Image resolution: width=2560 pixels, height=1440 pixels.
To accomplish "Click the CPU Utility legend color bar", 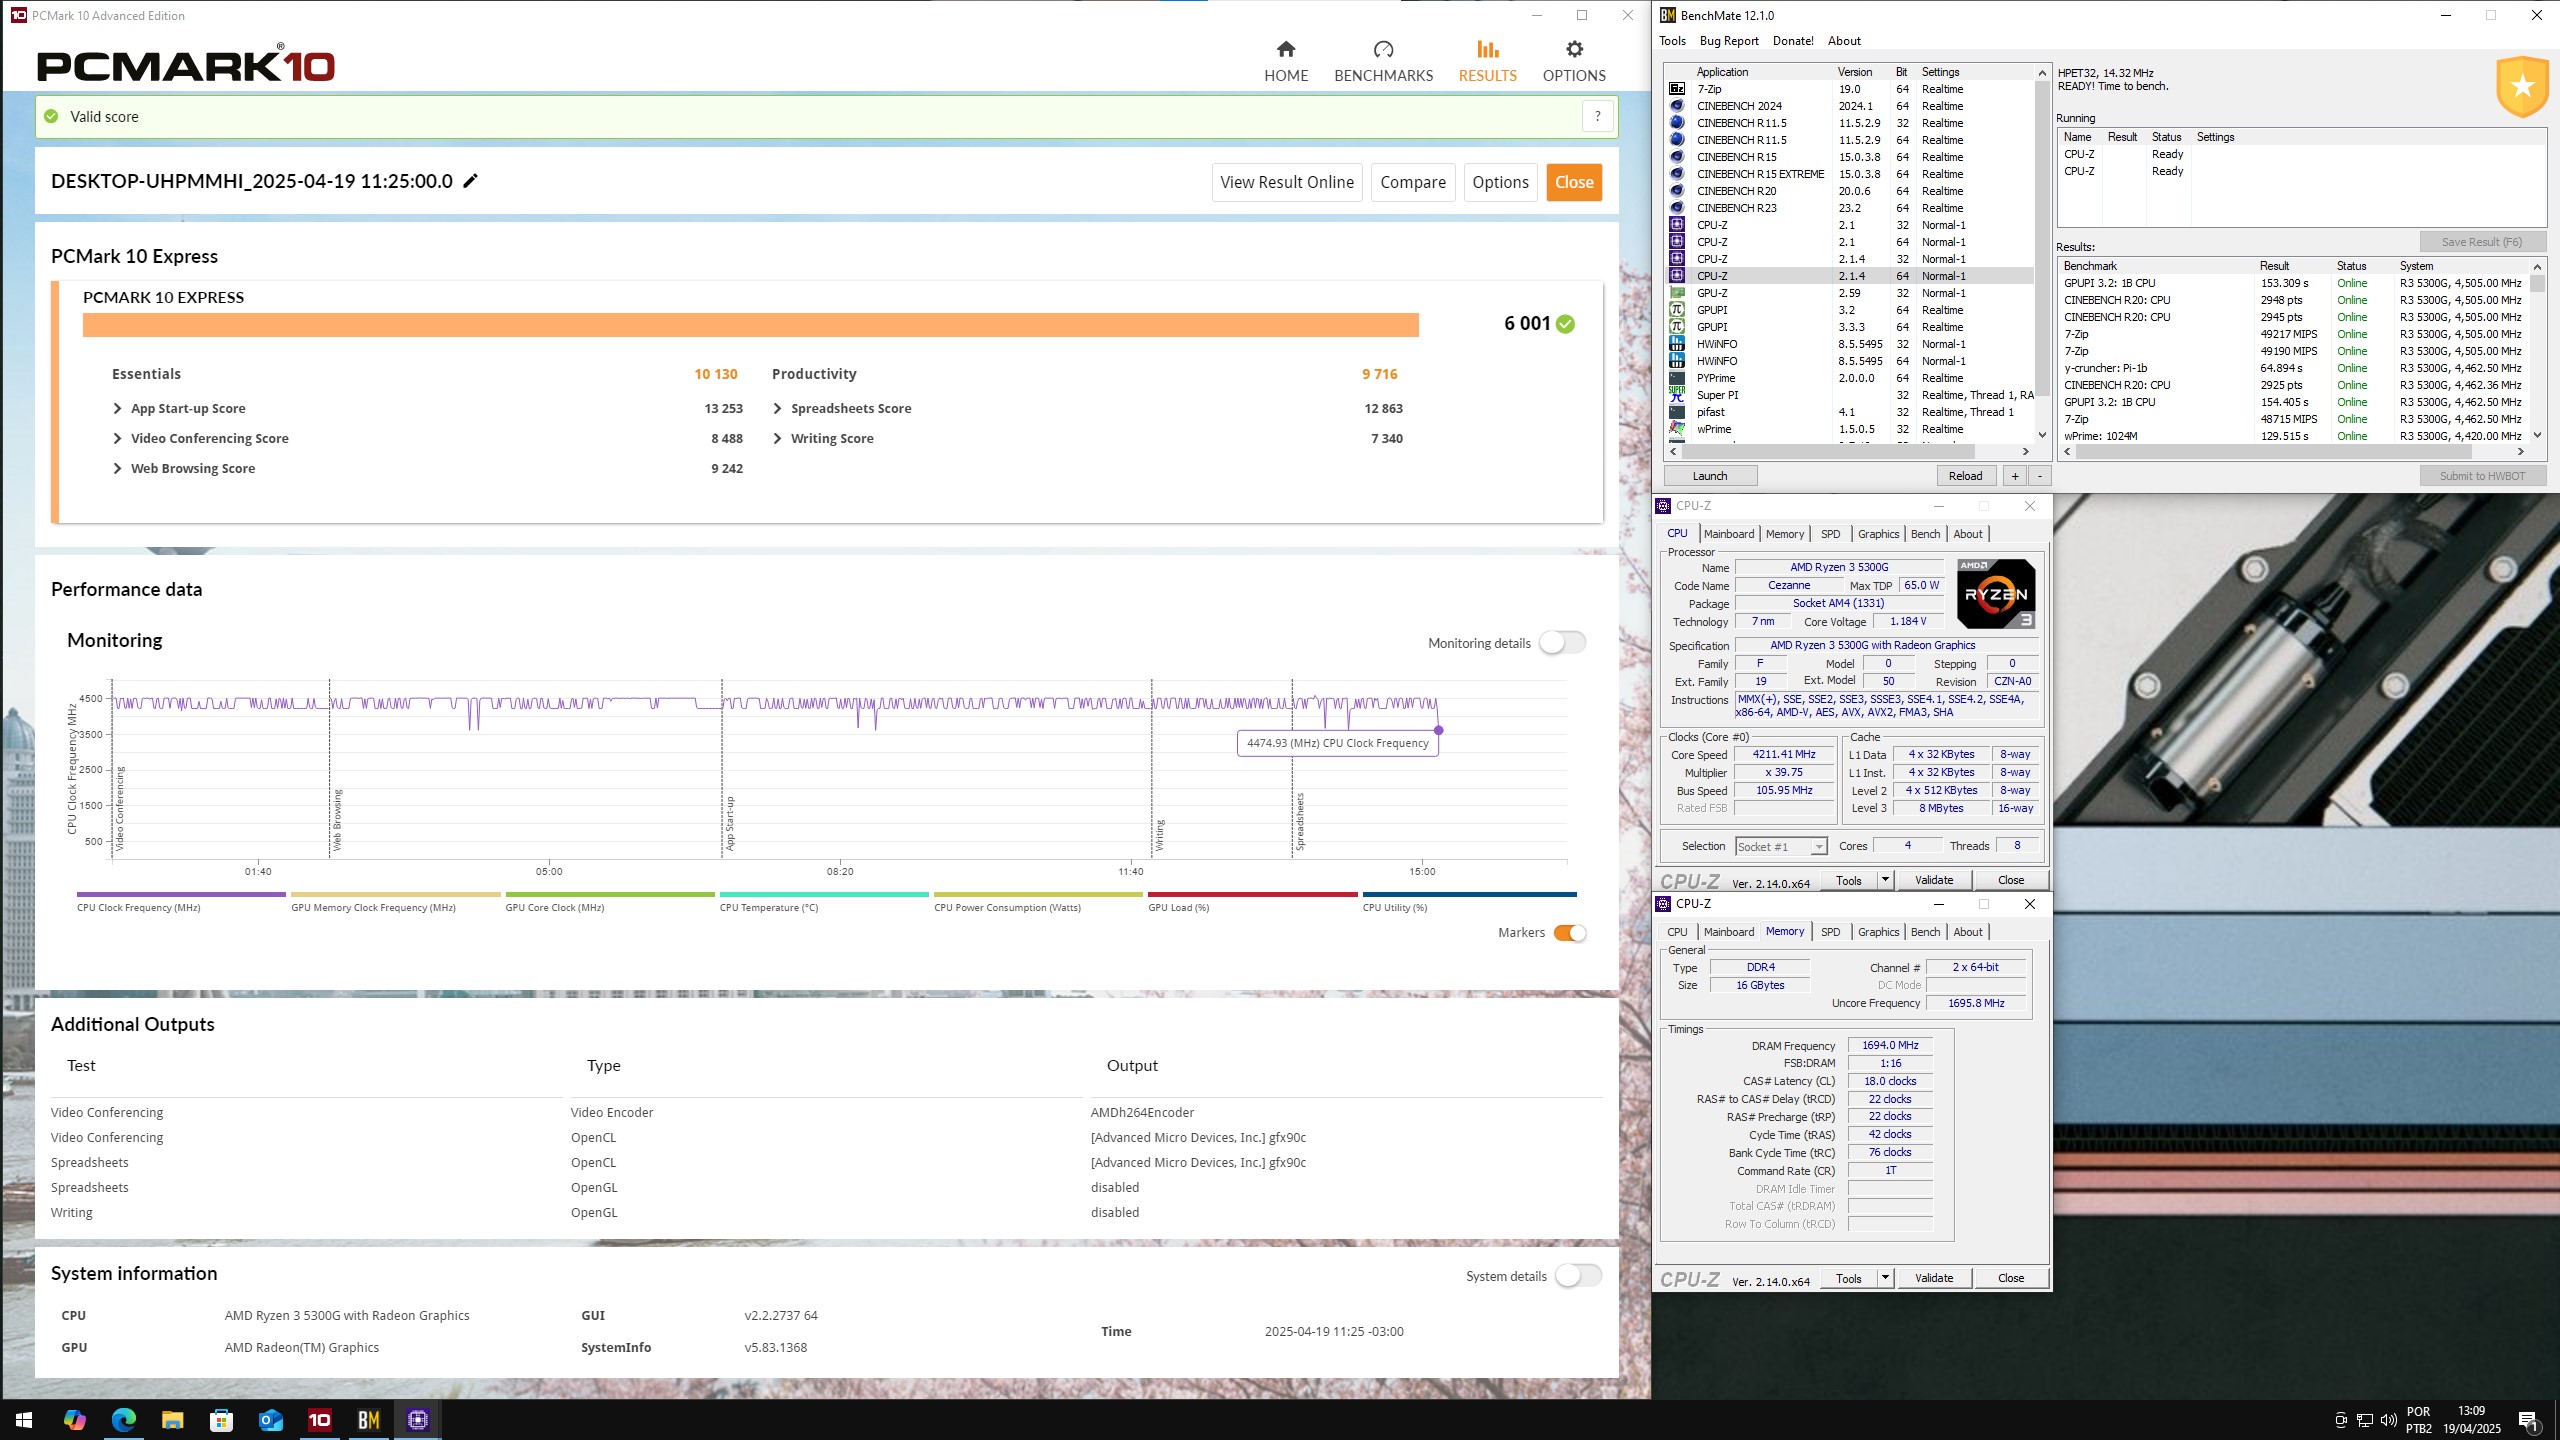I will pyautogui.click(x=1469, y=894).
